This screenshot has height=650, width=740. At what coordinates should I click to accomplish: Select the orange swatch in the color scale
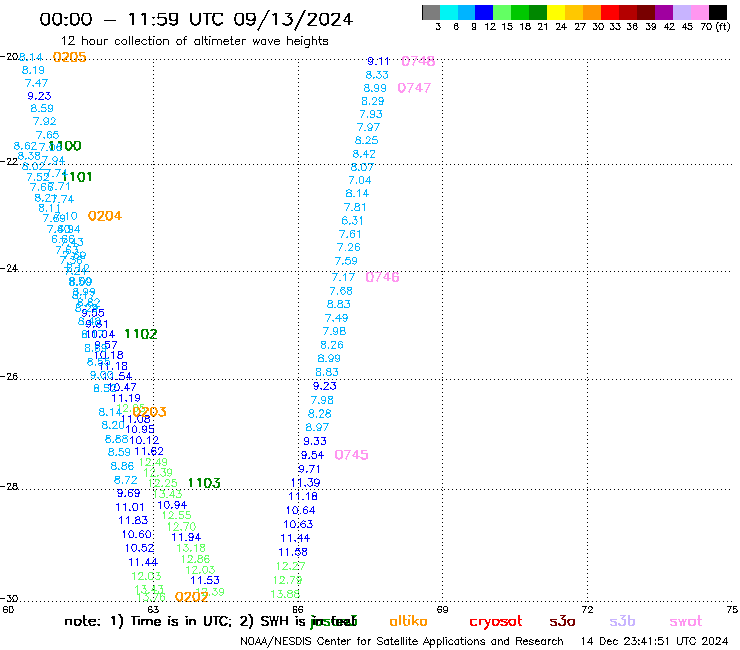click(x=592, y=12)
